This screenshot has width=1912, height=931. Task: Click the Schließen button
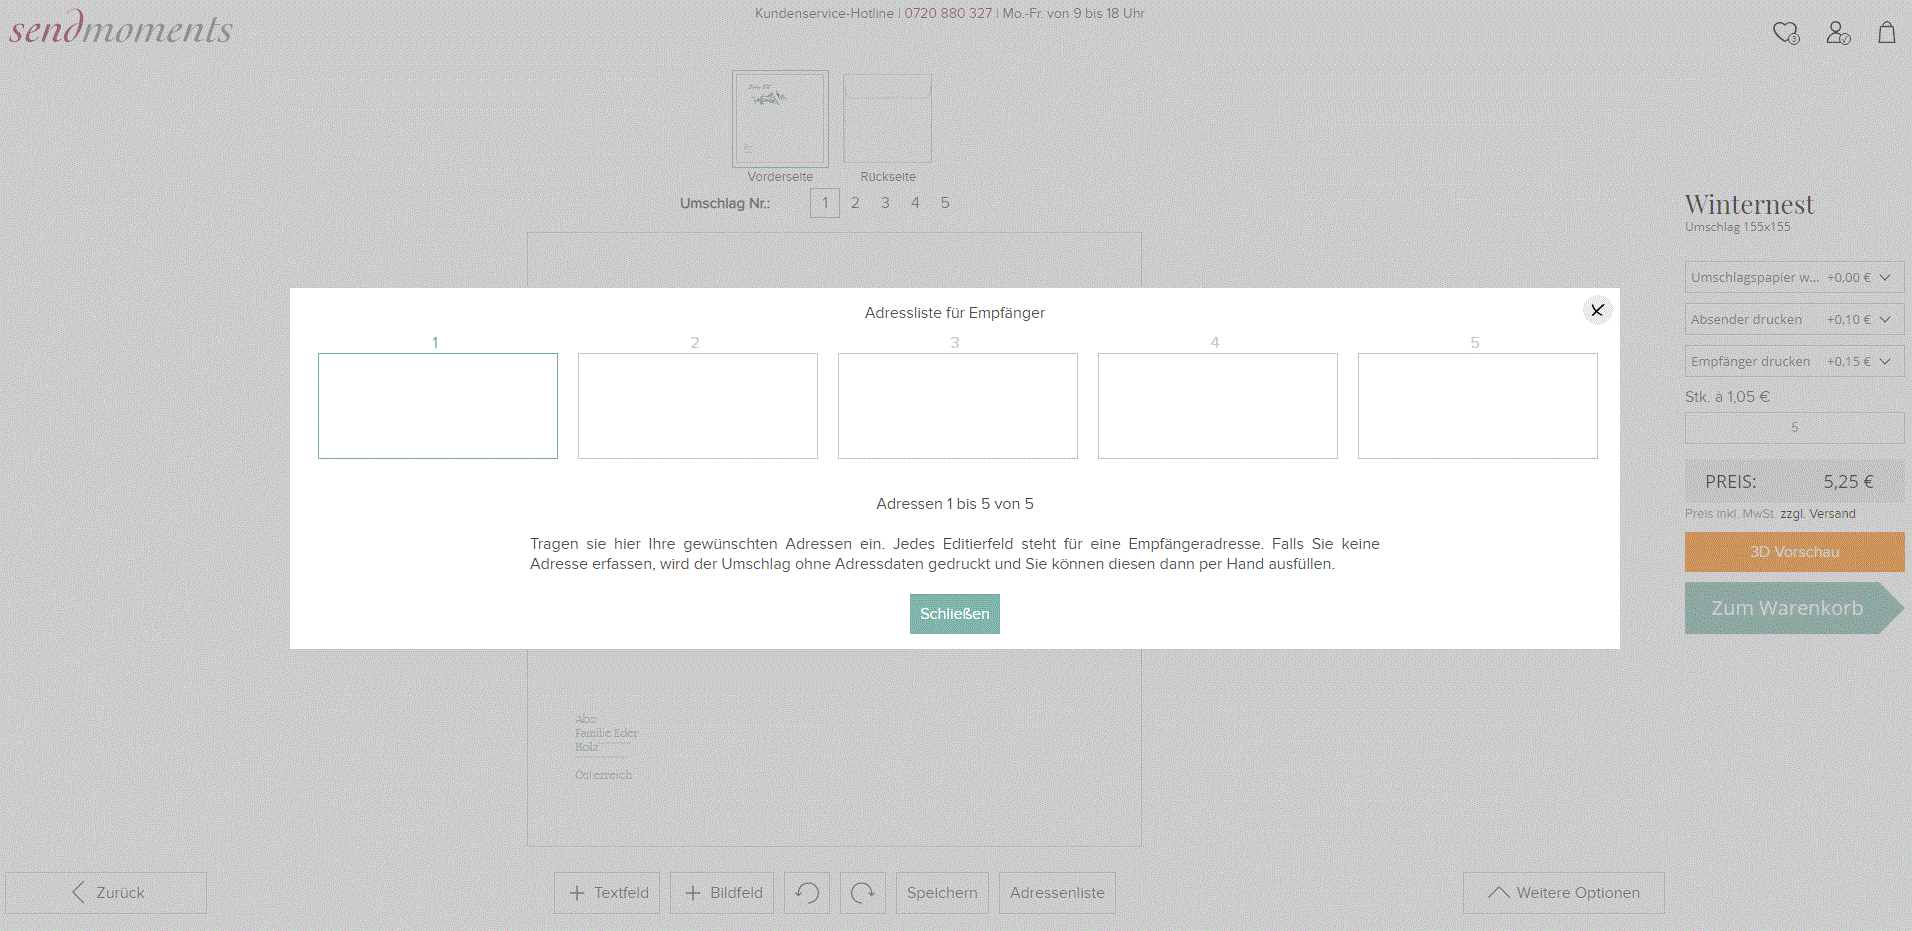[954, 613]
